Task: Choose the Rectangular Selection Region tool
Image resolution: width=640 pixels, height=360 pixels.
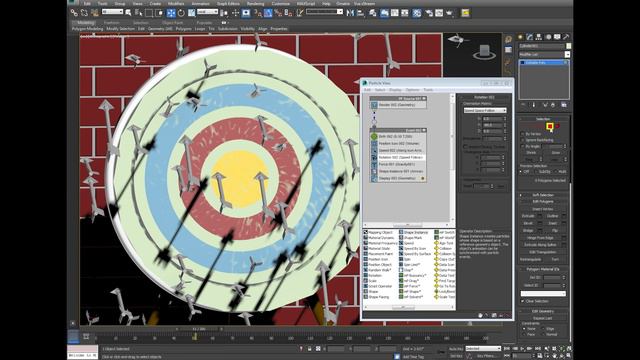Action: (x=149, y=13)
